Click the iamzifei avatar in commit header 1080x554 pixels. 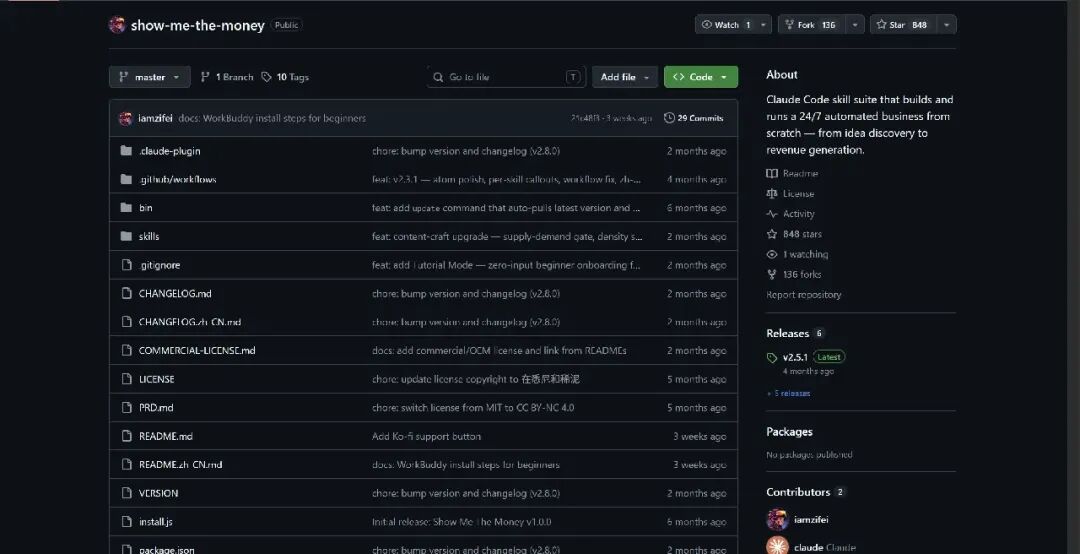(125, 119)
